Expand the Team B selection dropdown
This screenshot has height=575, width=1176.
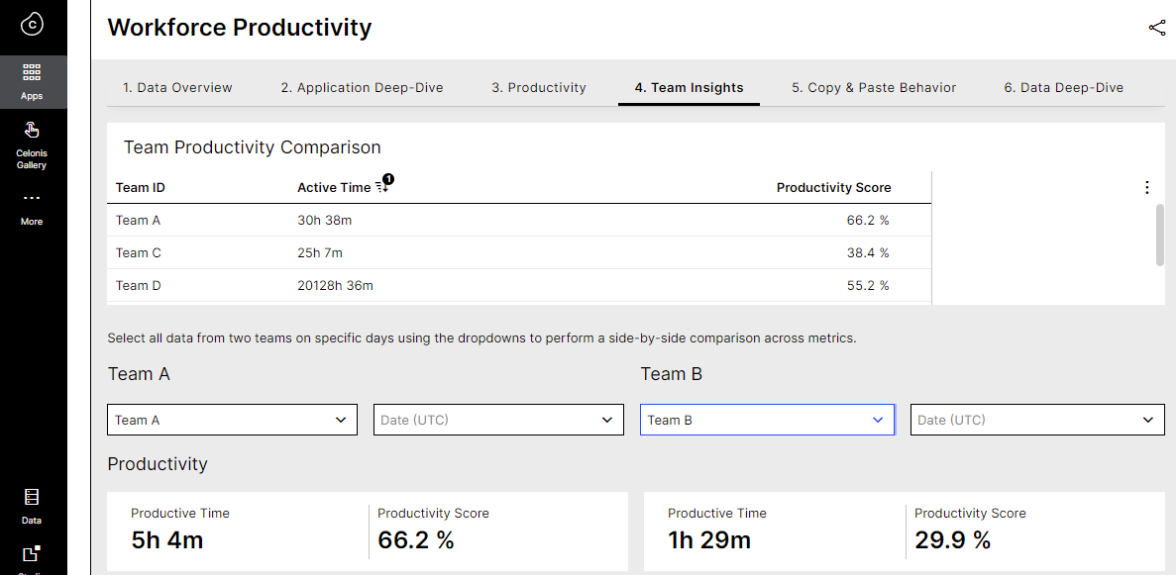click(767, 420)
